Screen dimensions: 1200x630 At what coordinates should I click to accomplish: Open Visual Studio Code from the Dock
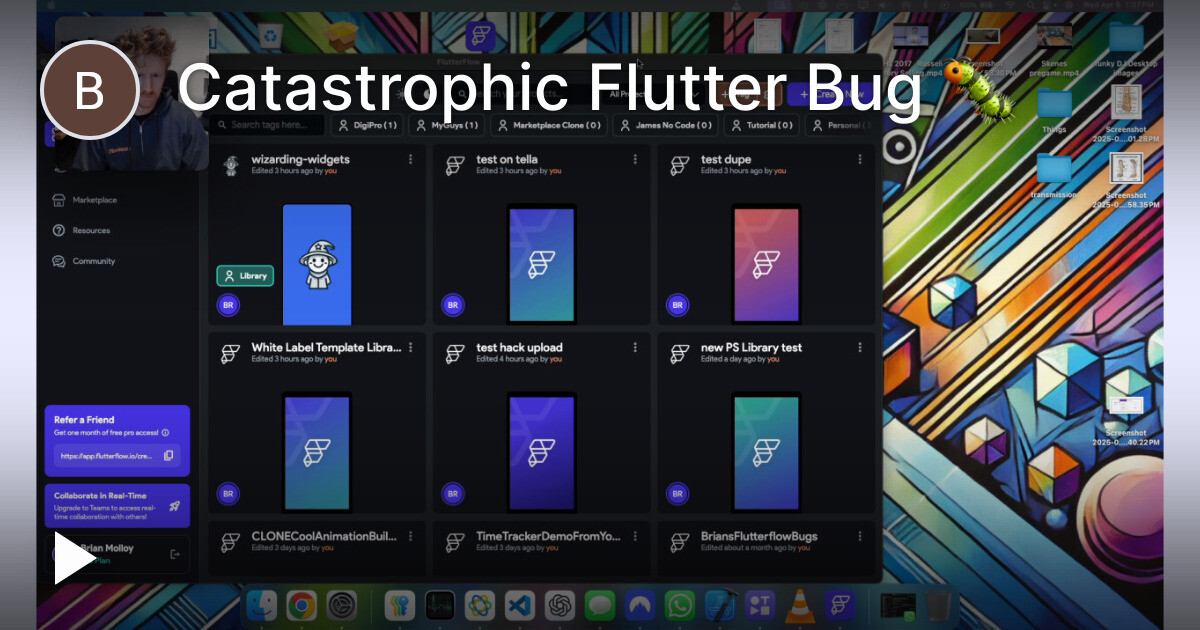(x=518, y=605)
